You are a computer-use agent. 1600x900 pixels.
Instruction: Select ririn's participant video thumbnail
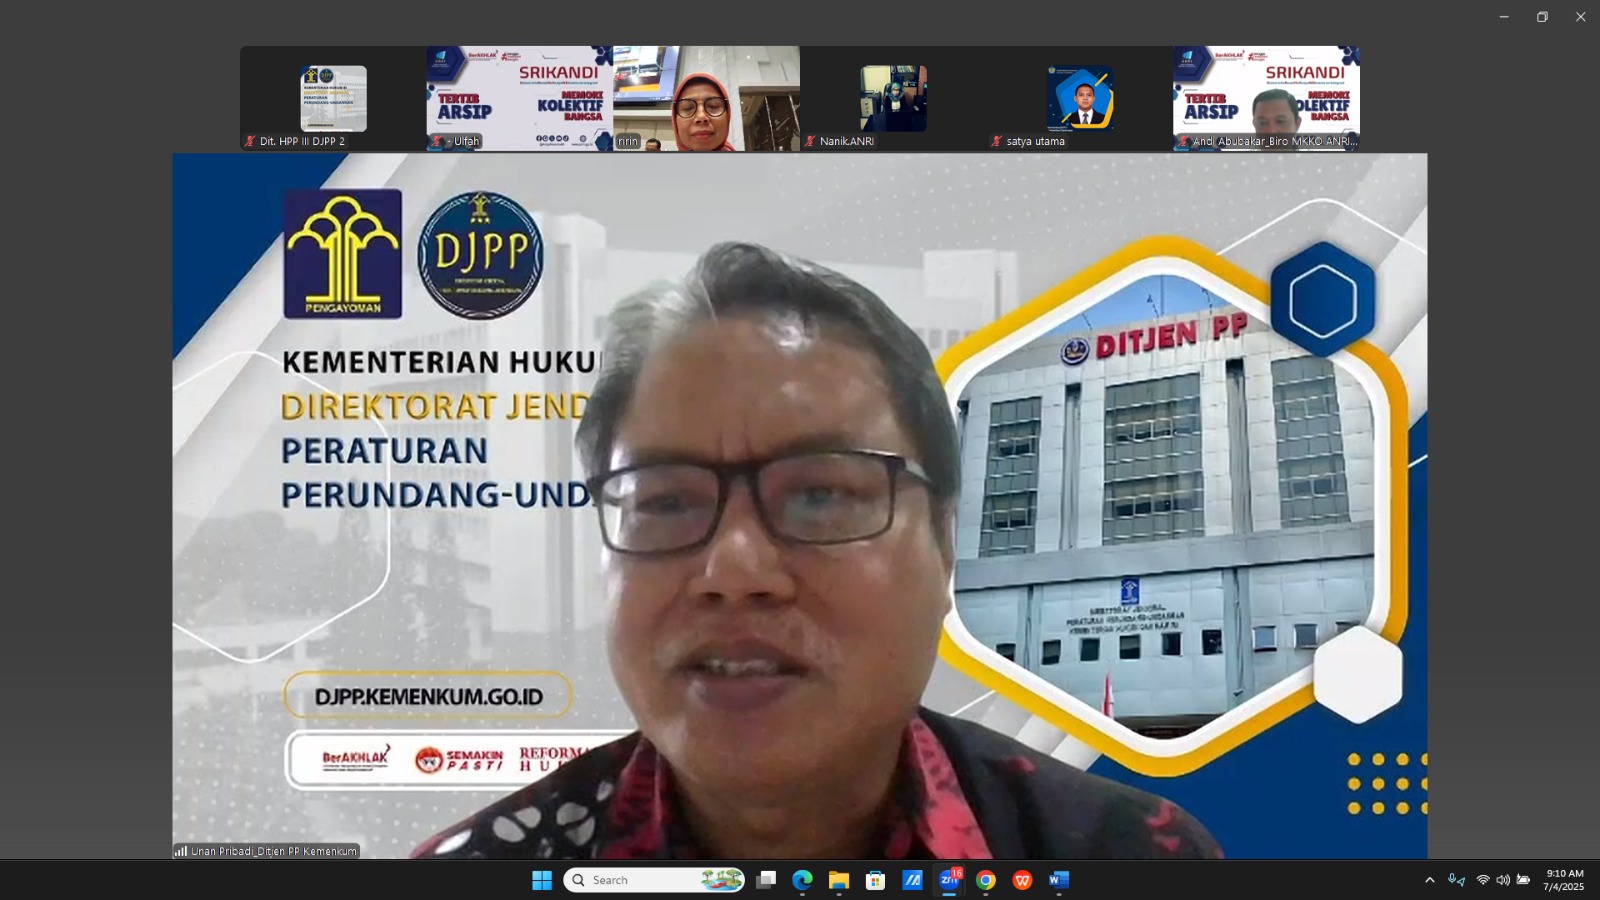click(706, 98)
